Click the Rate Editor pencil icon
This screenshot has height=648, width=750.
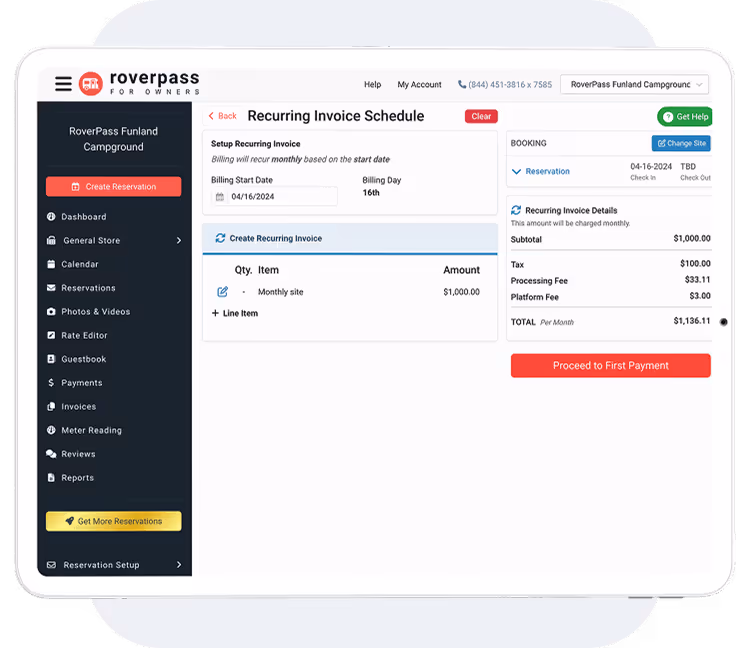[x=51, y=335]
